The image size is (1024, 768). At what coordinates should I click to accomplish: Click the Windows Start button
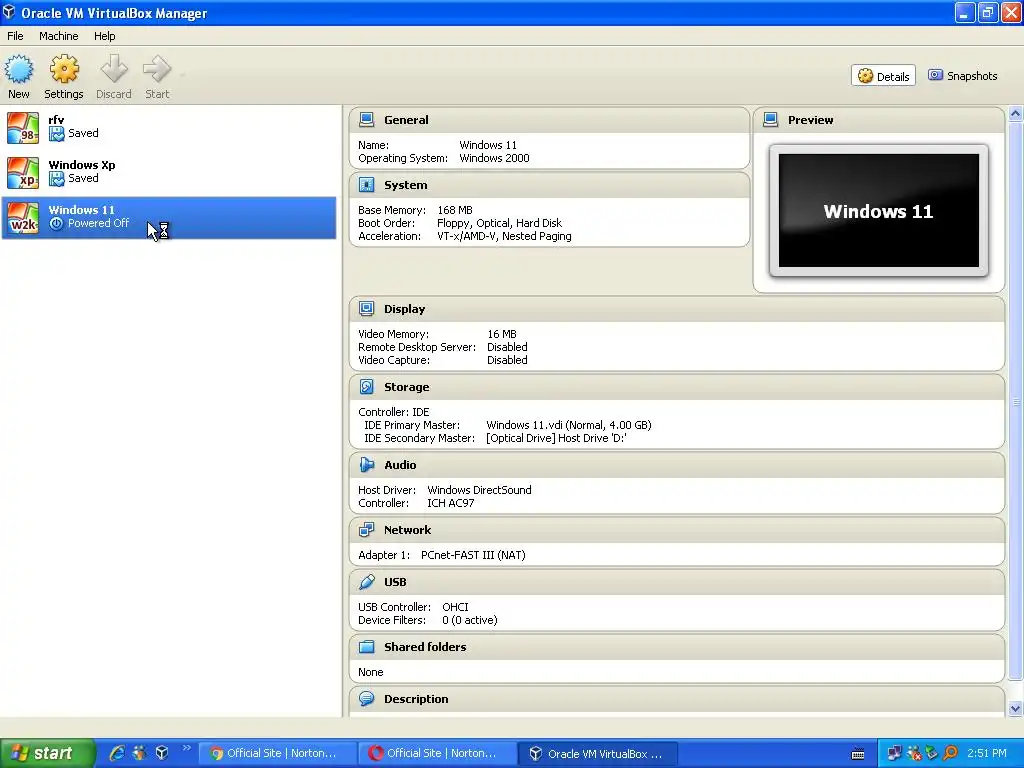coord(47,753)
